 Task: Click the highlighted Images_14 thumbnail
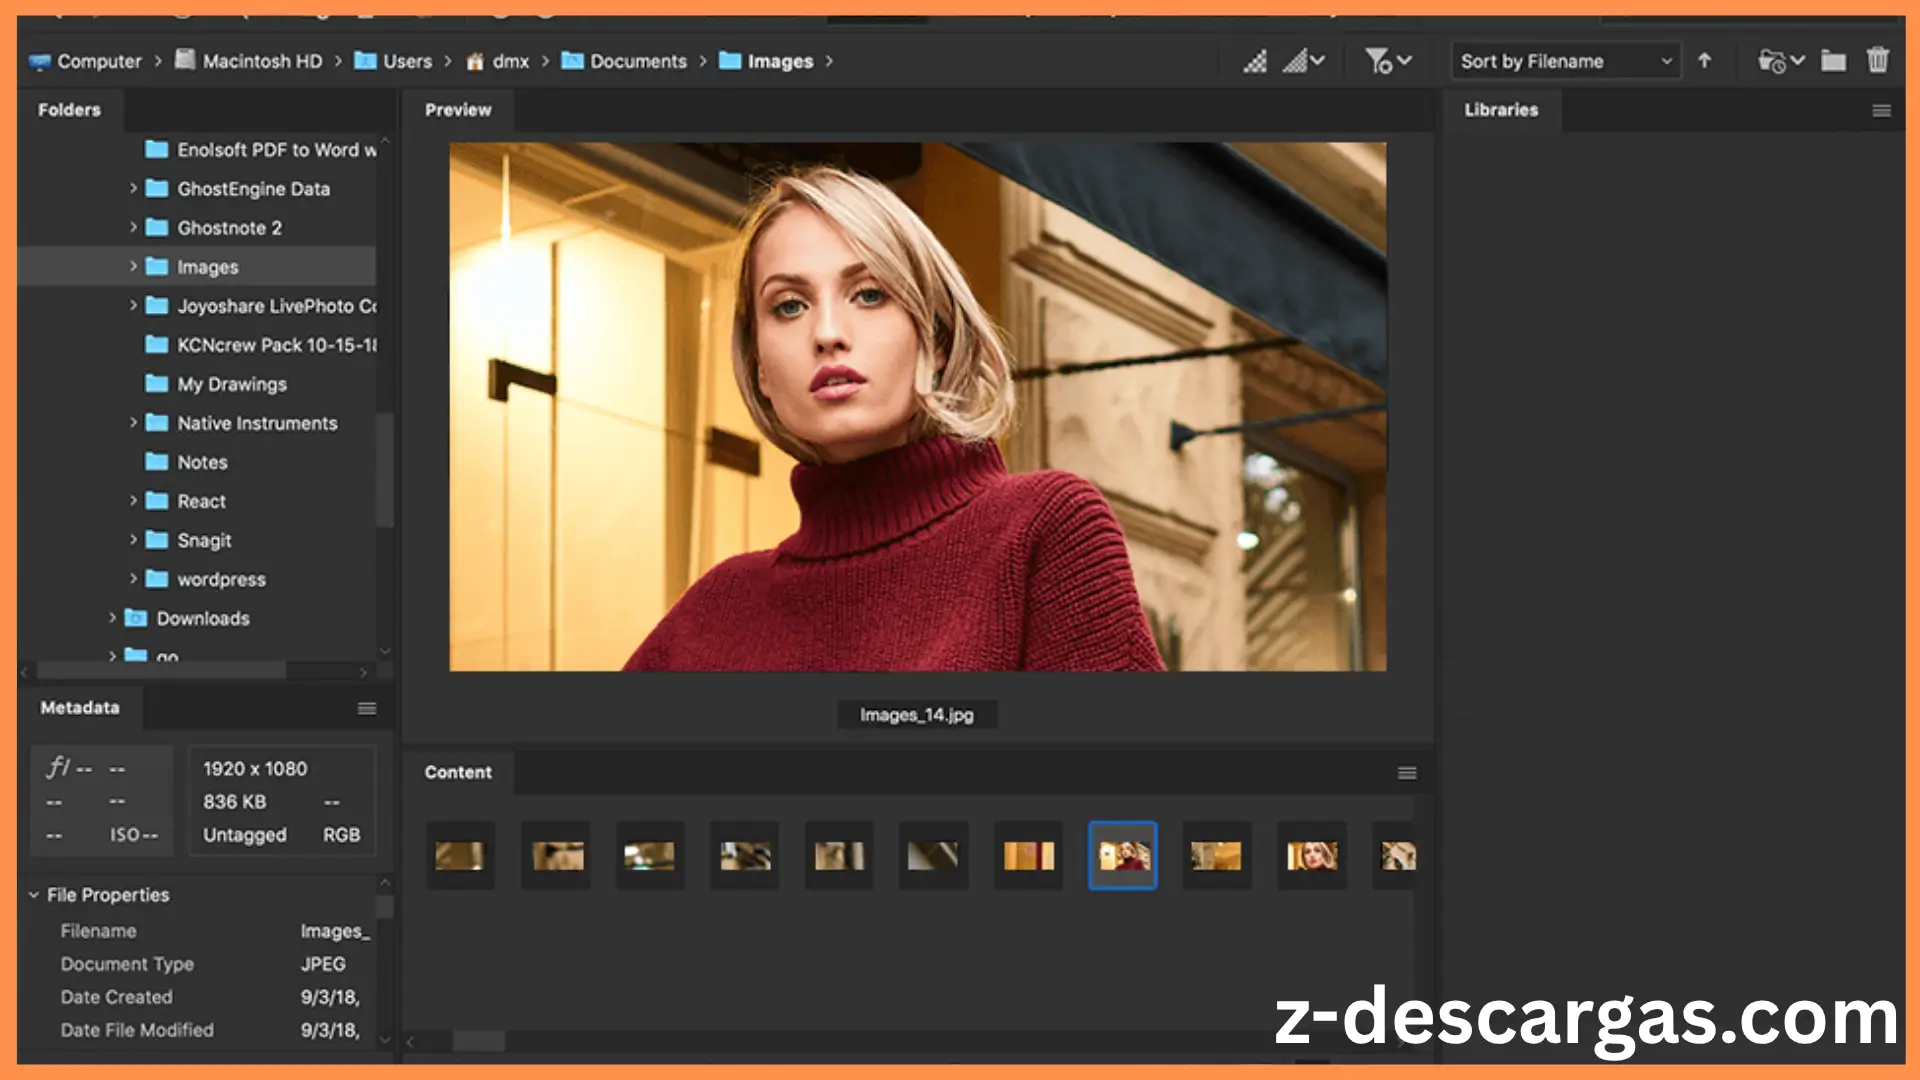[1123, 856]
